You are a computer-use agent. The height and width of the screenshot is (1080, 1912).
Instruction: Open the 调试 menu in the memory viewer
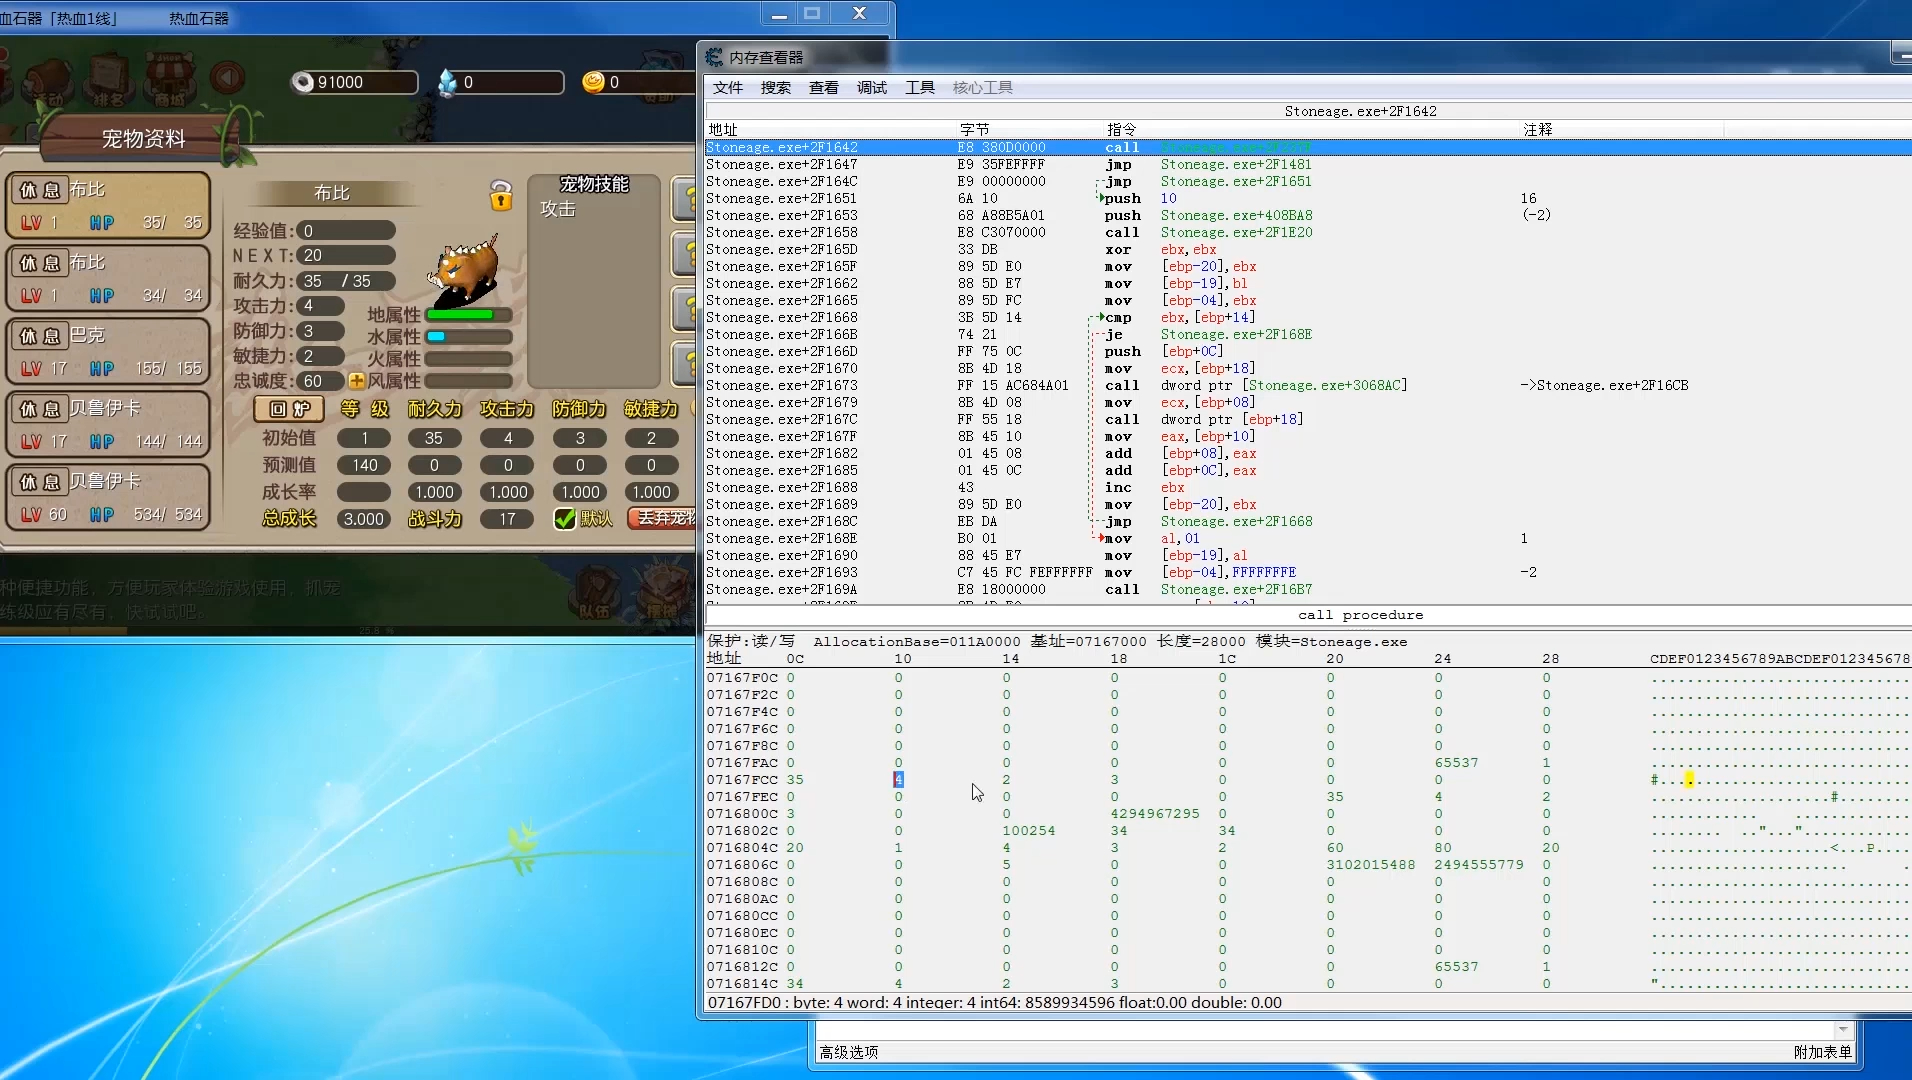[872, 88]
